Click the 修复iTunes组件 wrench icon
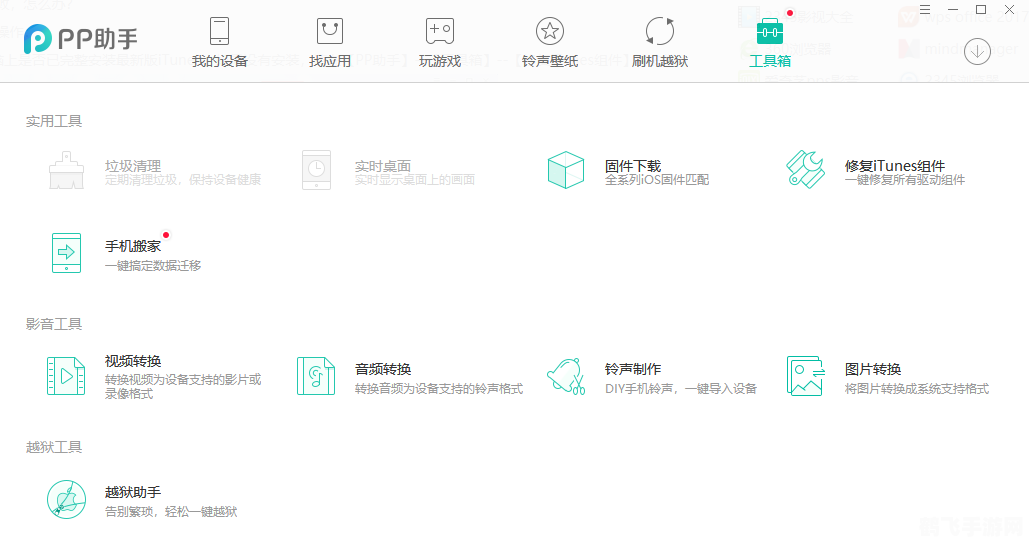Image resolution: width=1029 pixels, height=545 pixels. tap(805, 170)
